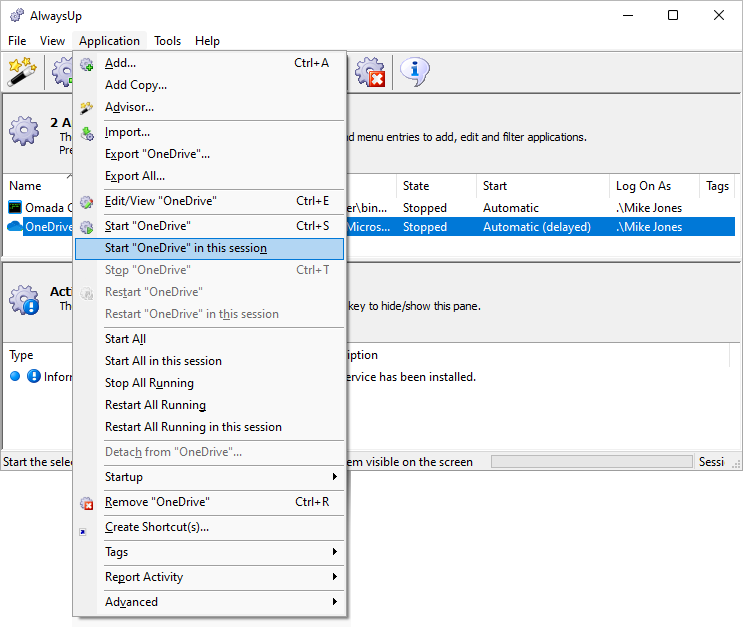Open the Startup submenu
This screenshot has height=627, width=743.
pos(209,477)
